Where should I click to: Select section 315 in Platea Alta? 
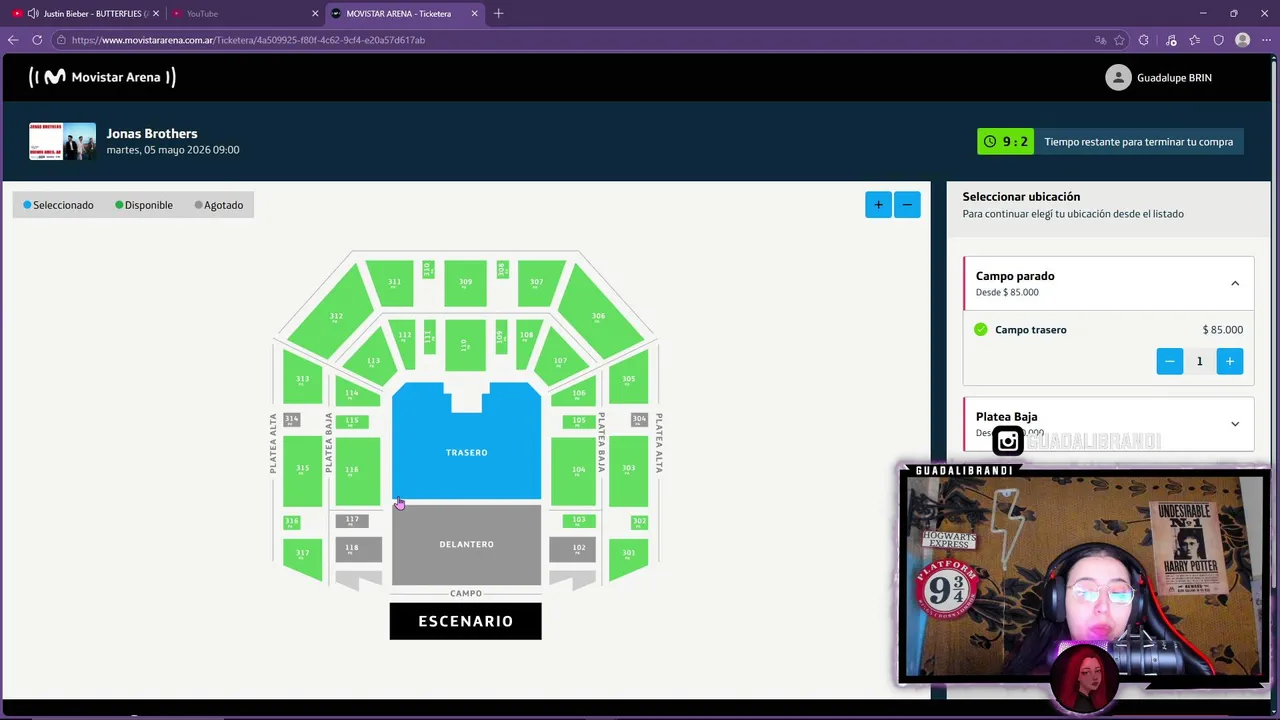coord(303,470)
